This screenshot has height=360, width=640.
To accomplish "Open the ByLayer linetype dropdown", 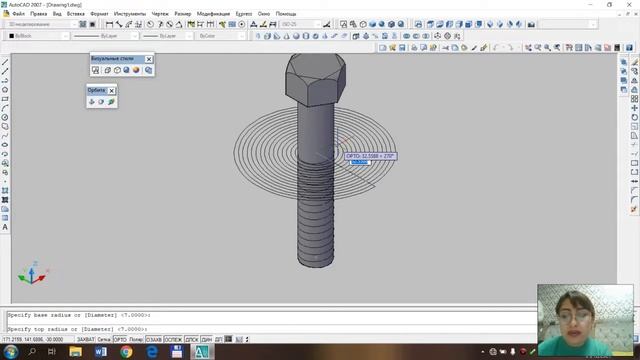I will (105, 36).
